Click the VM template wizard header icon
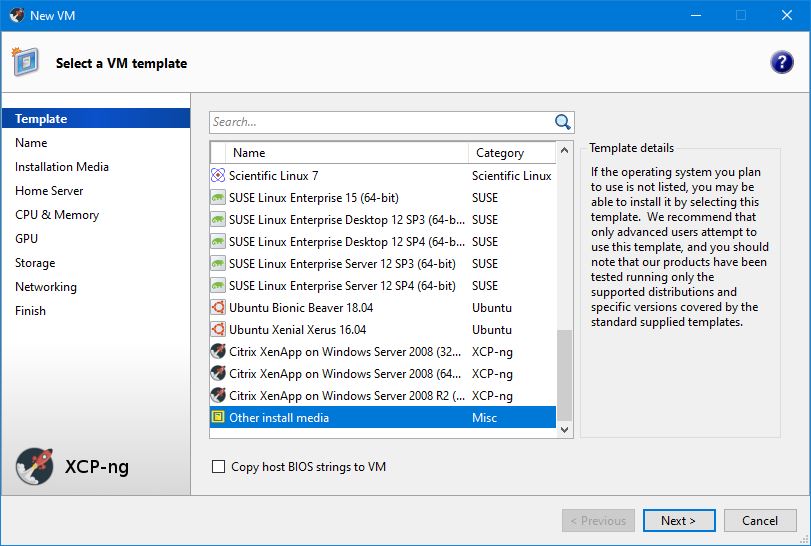The height and width of the screenshot is (546, 811). pyautogui.click(x=25, y=62)
